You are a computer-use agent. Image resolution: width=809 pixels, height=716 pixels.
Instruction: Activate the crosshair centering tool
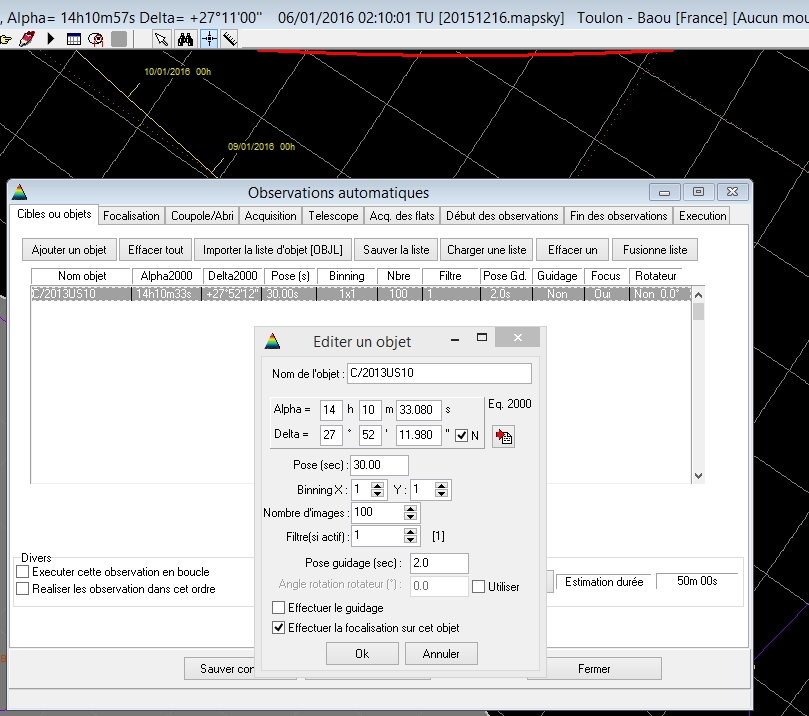(x=208, y=39)
